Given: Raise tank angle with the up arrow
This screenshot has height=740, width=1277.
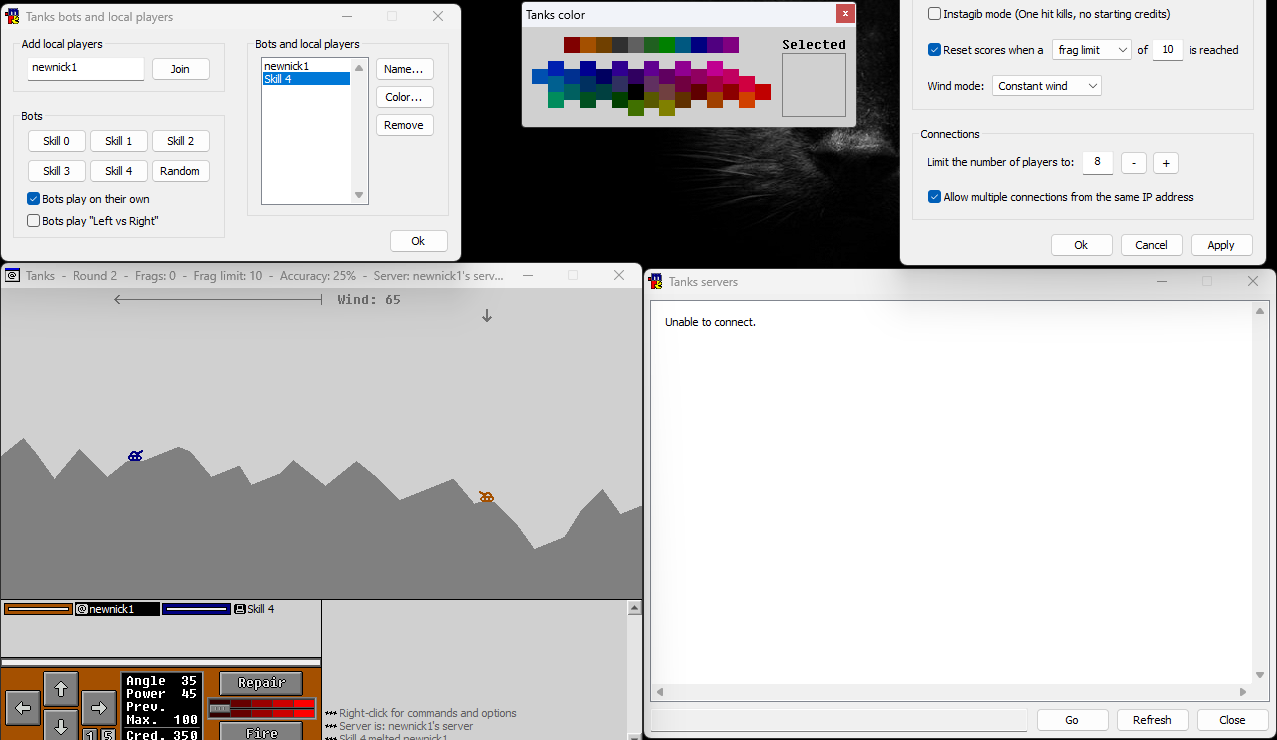Looking at the screenshot, I should (61, 689).
